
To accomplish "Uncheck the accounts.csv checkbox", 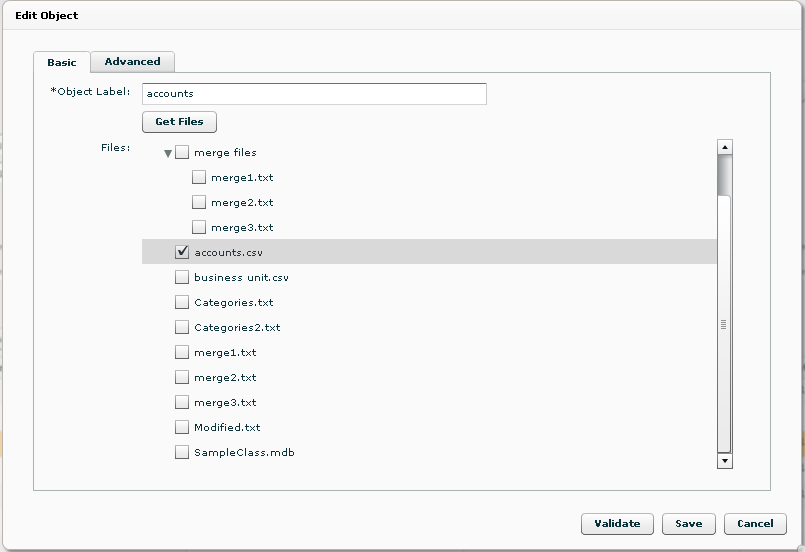I will click(182, 252).
